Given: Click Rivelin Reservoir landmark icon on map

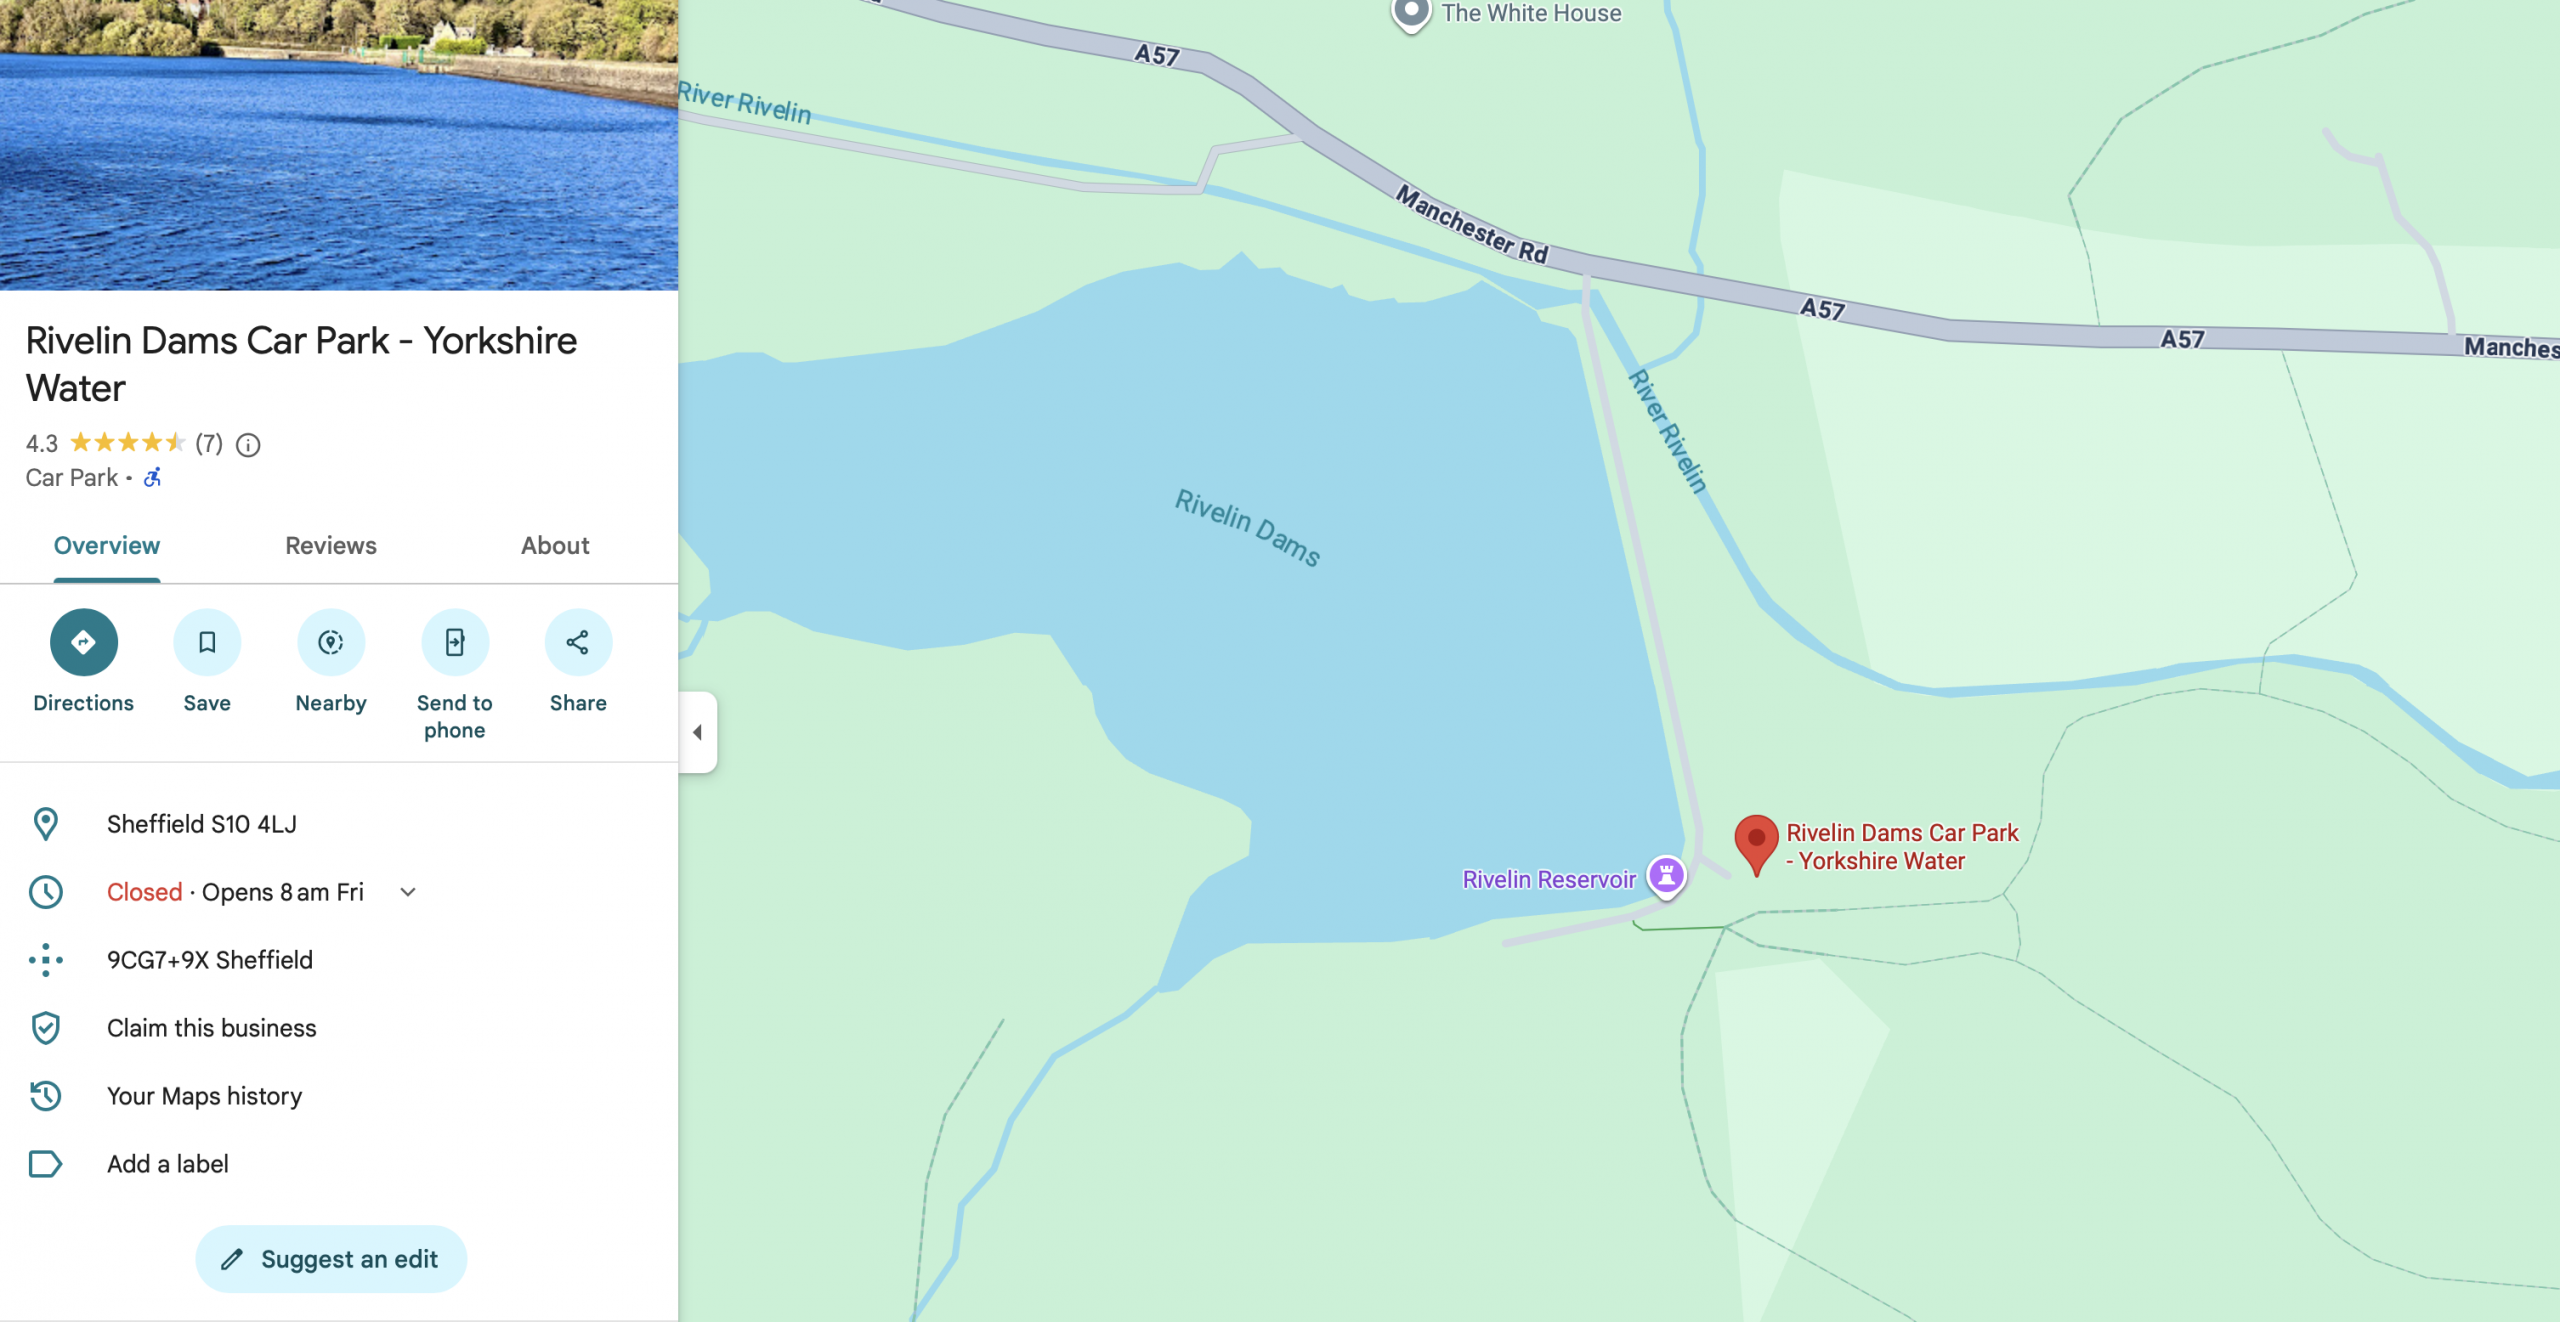Looking at the screenshot, I should point(1666,876).
